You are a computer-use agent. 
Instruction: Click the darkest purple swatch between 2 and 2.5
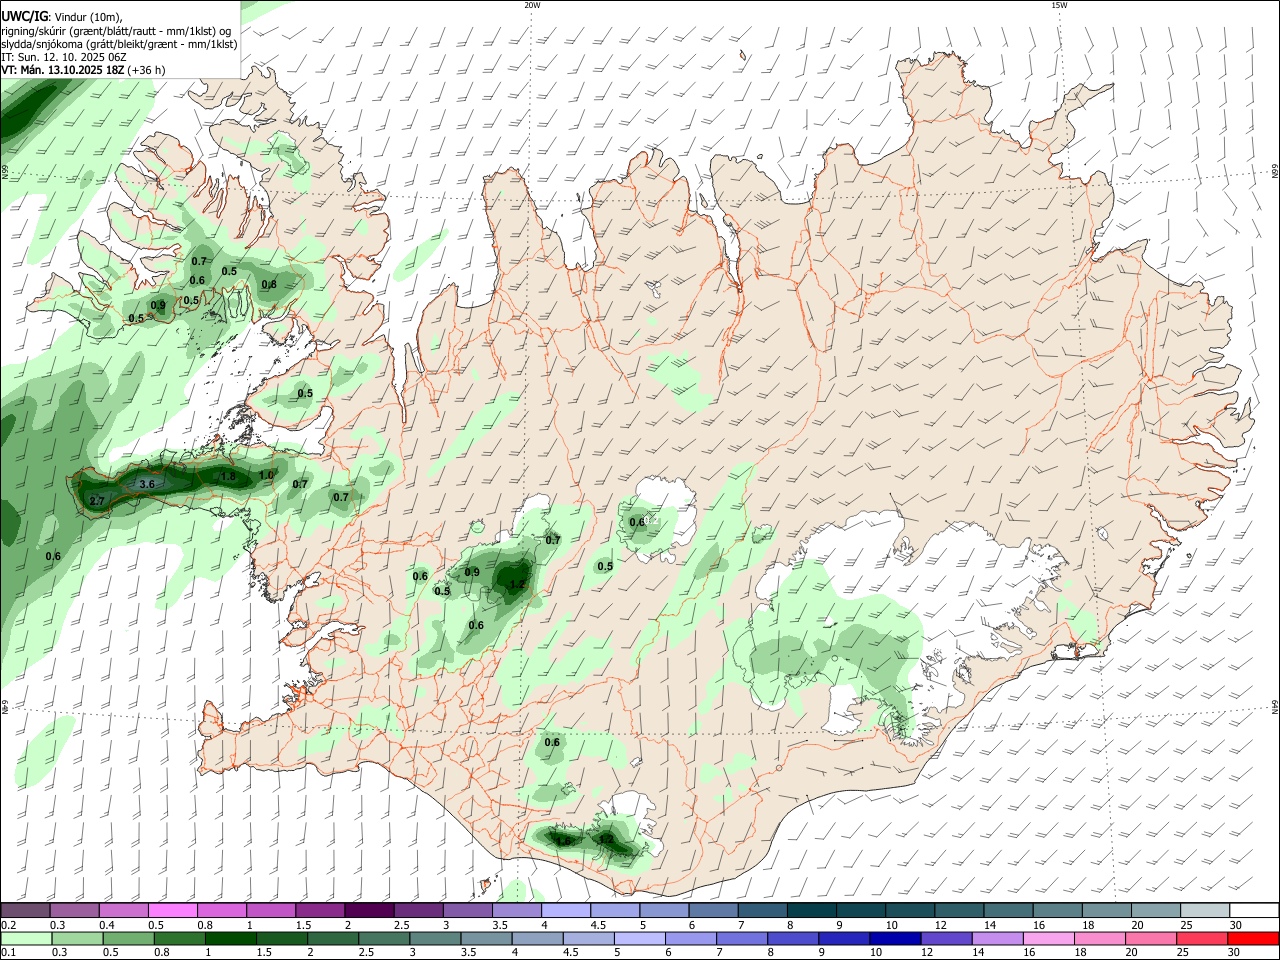(369, 910)
